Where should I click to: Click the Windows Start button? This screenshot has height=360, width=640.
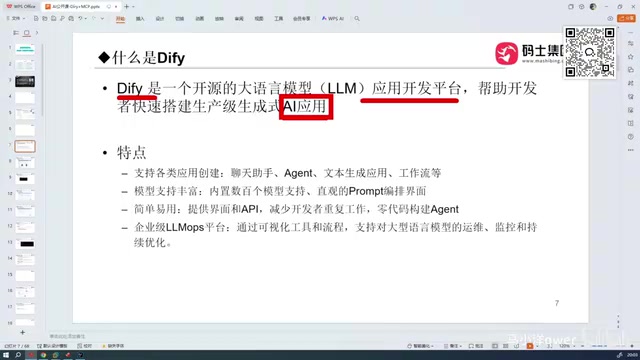click(6, 355)
